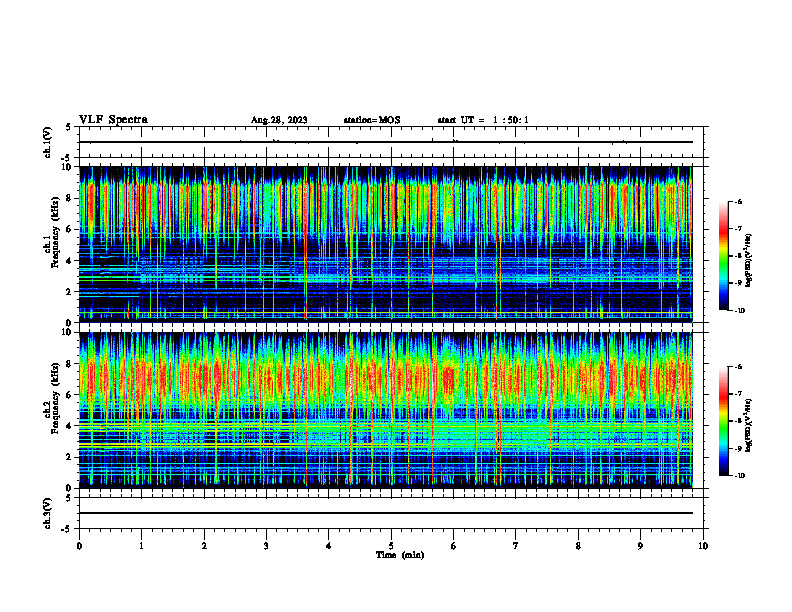Image resolution: width=792 pixels, height=612 pixels.
Task: Click time axis tick label "4"
Action: tap(329, 546)
